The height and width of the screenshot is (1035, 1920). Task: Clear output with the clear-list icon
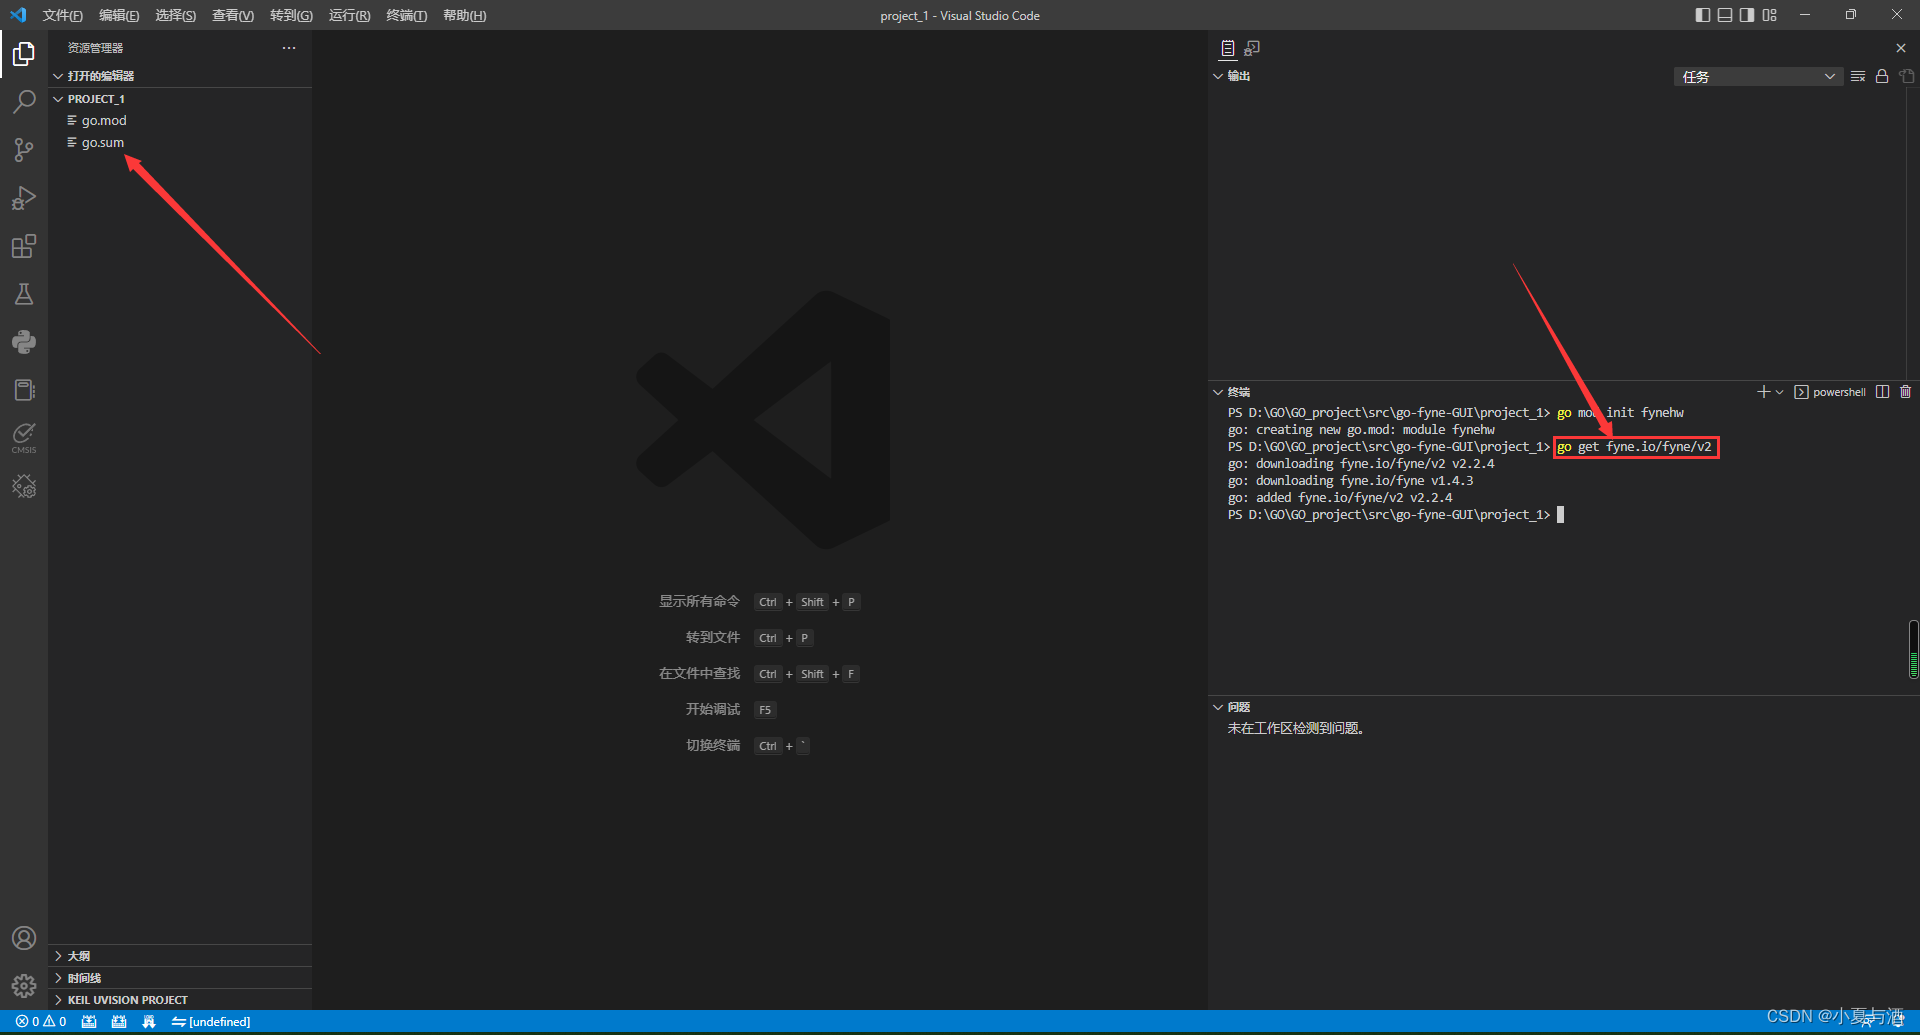[1858, 76]
